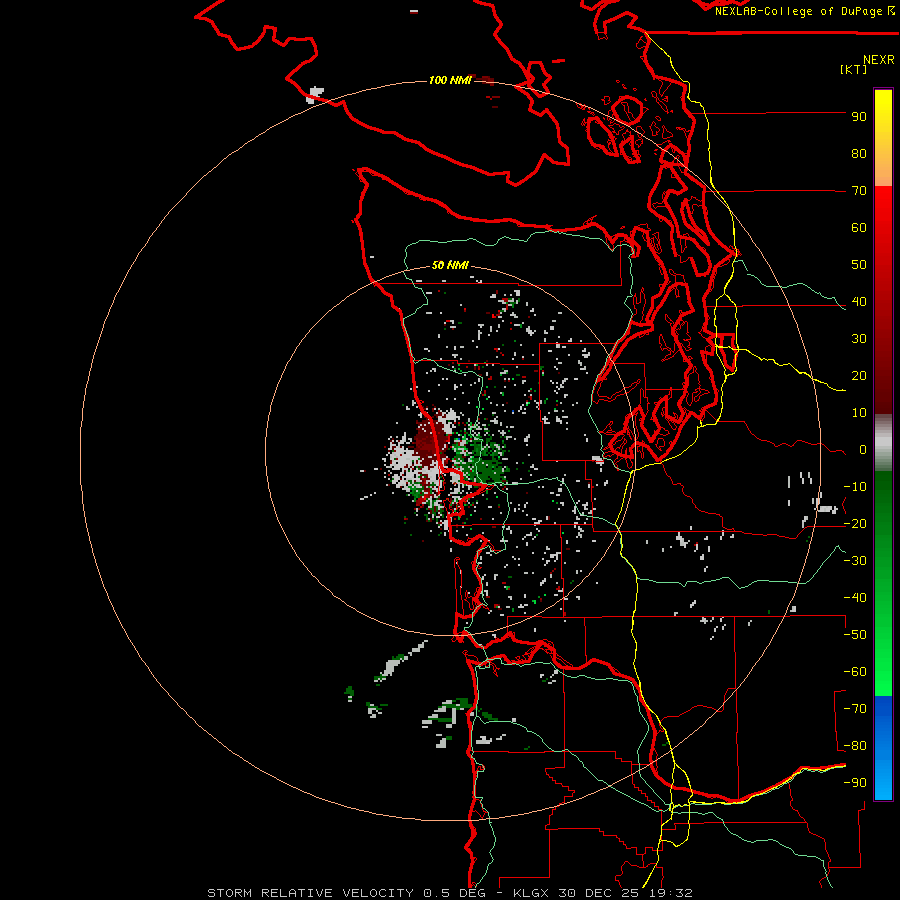Select the -40 scale value
This screenshot has height=900, width=900.
pyautogui.click(x=855, y=598)
